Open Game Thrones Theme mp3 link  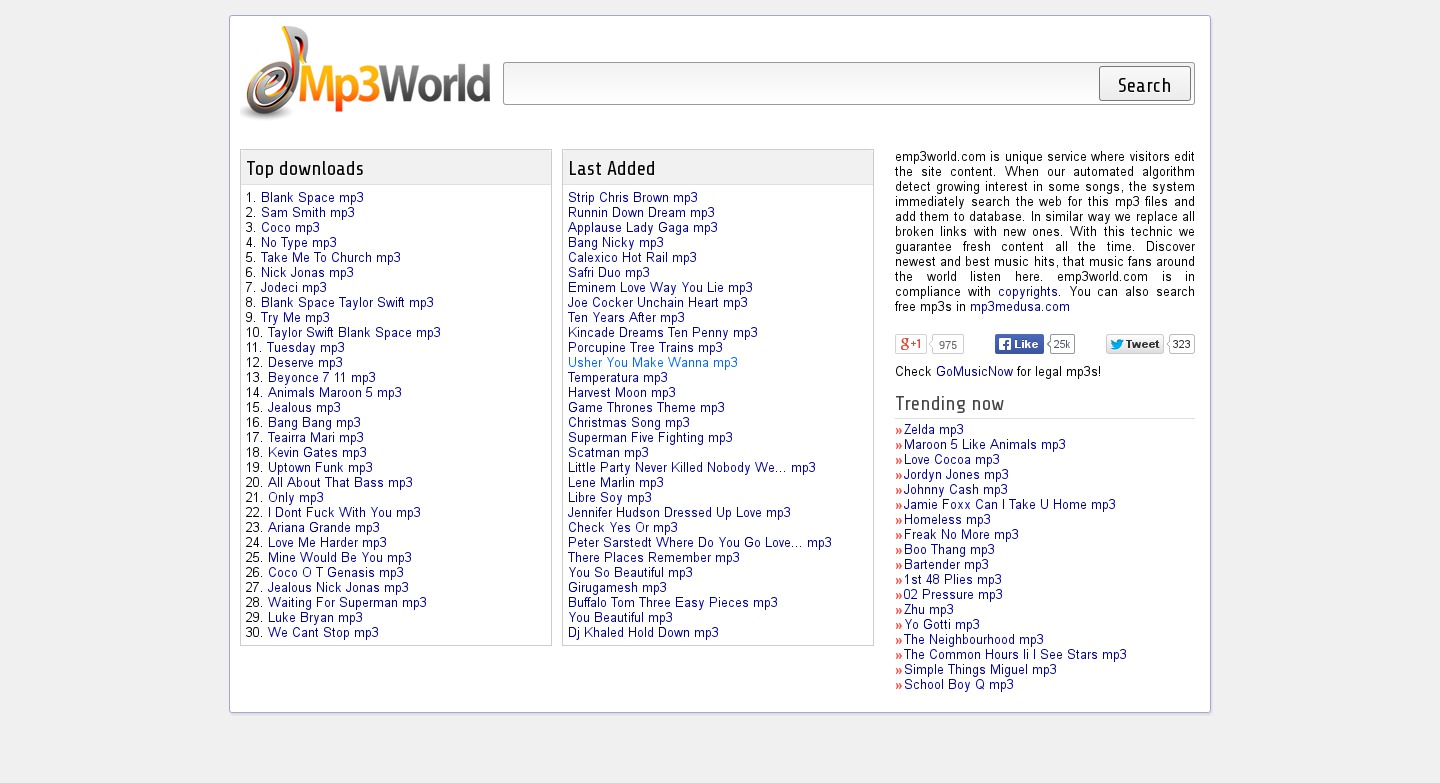click(646, 408)
